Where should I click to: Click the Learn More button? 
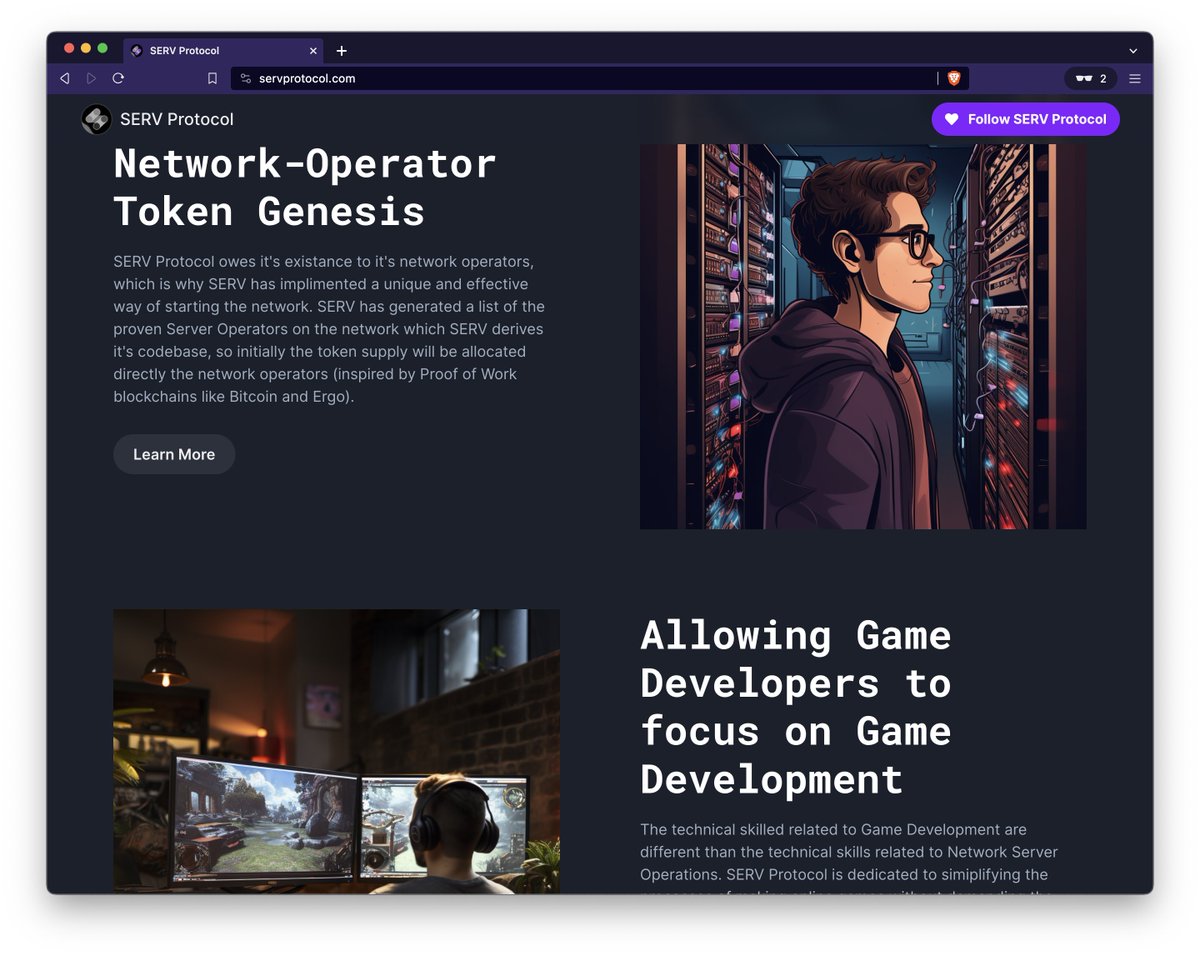click(174, 454)
